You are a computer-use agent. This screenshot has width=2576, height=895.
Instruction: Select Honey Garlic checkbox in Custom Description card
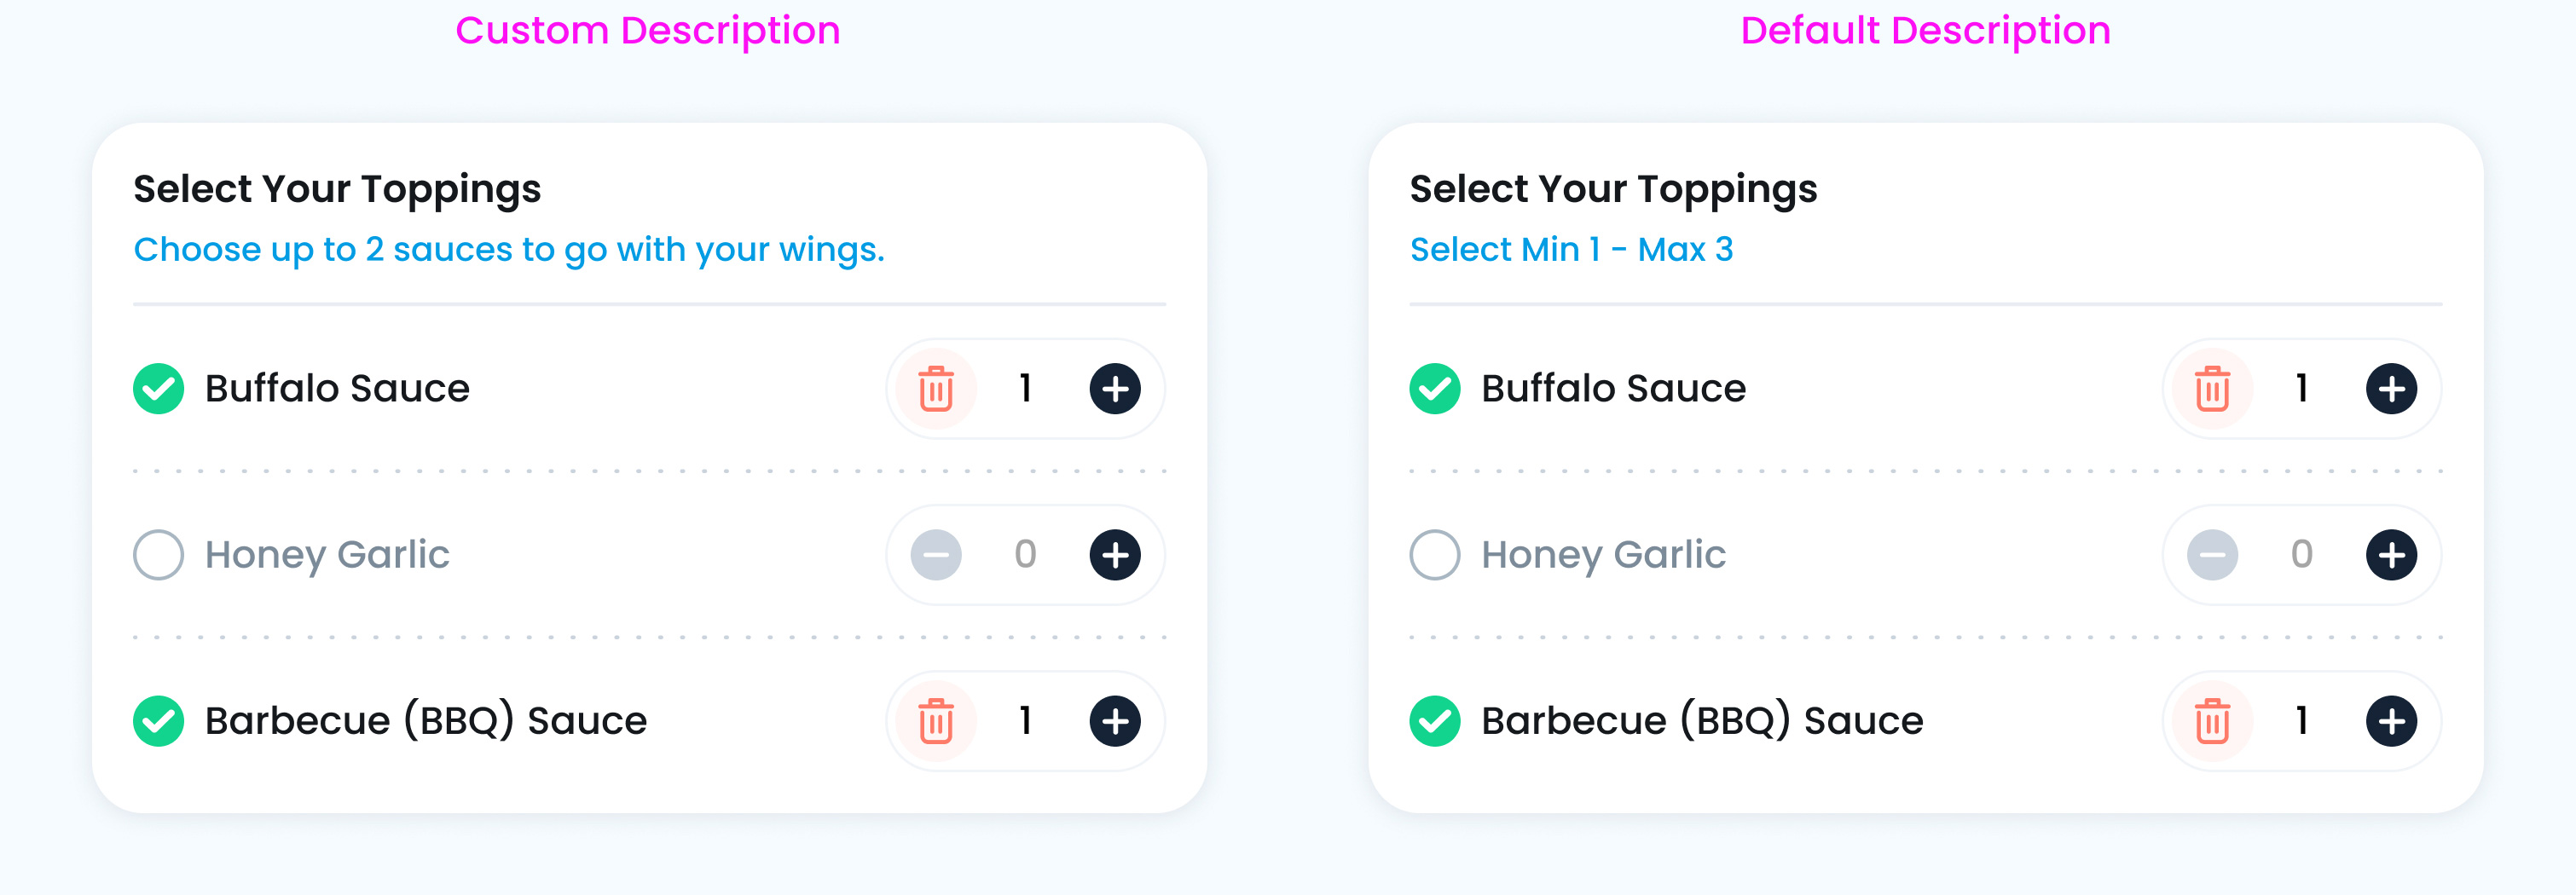pyautogui.click(x=158, y=554)
